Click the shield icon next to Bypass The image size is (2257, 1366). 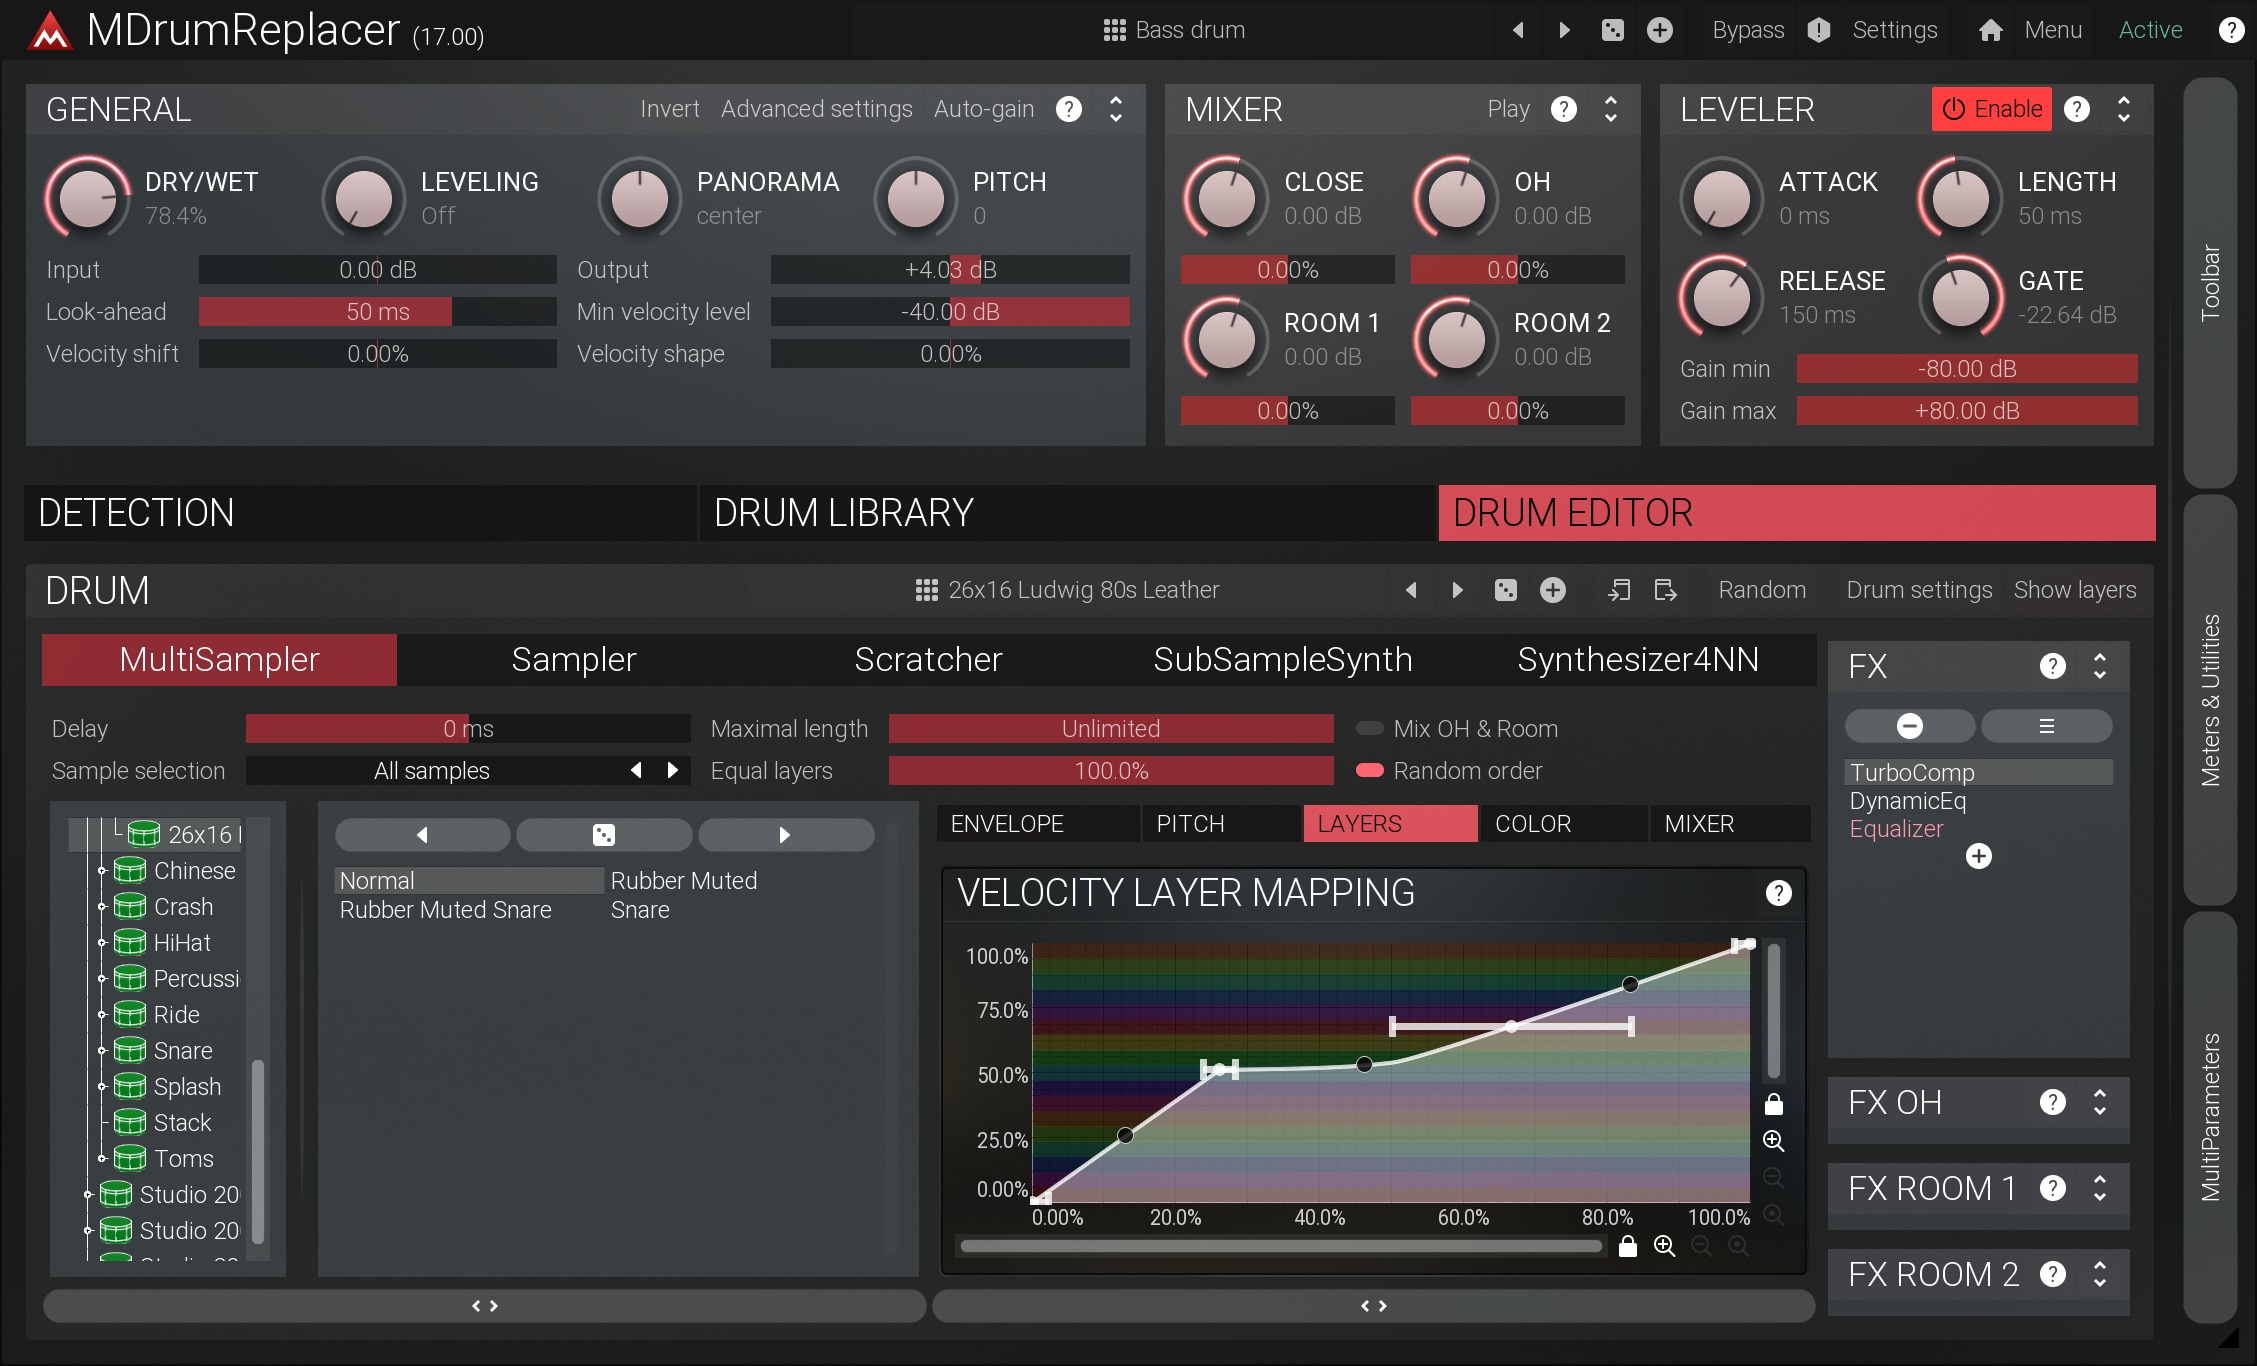point(1819,30)
